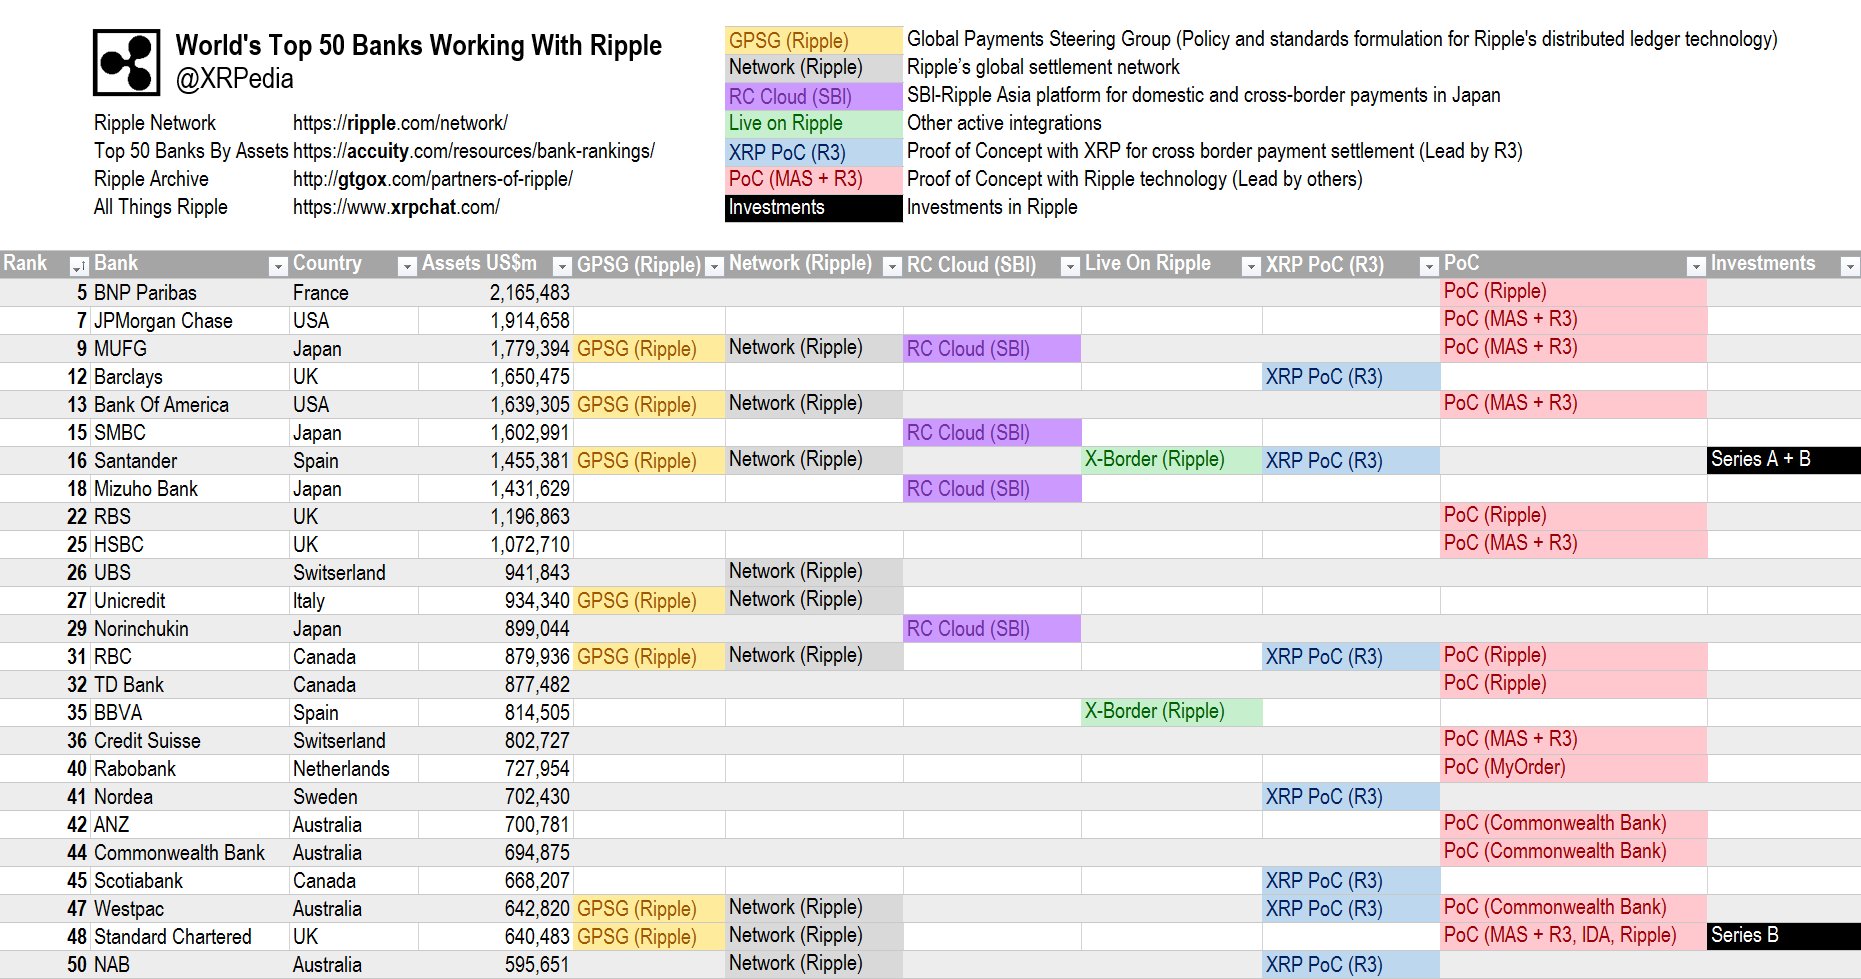
Task: Select the Barclays bank cell
Action: [190, 377]
